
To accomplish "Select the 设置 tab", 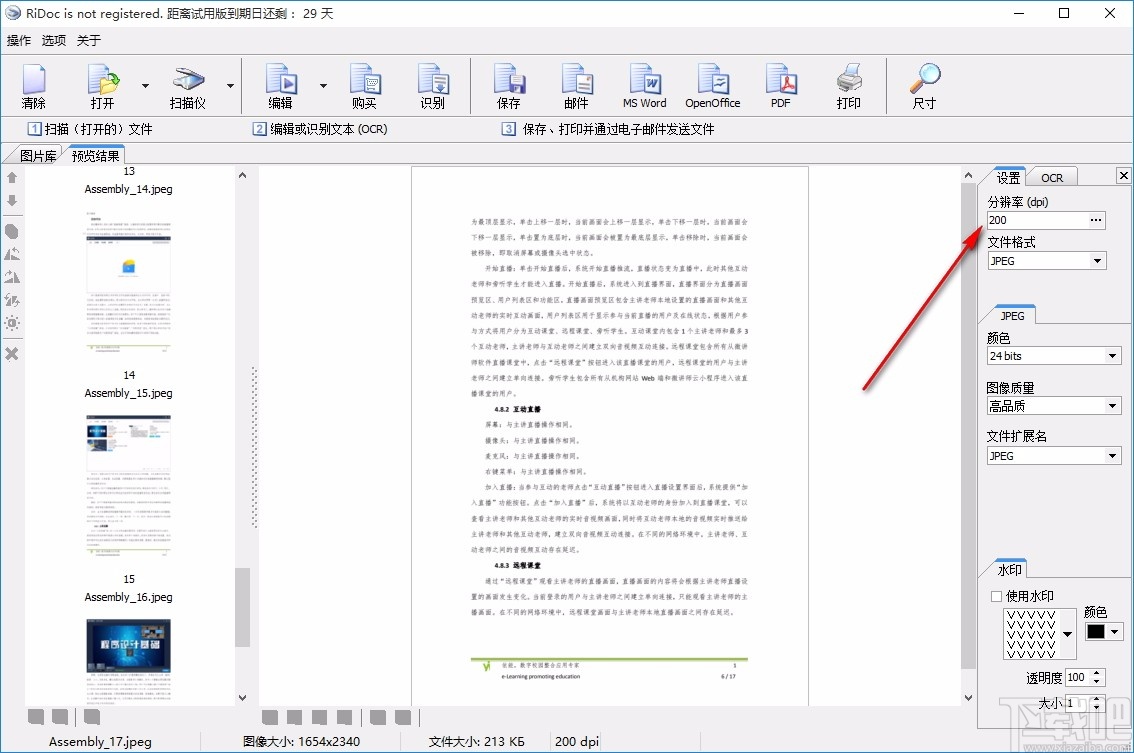I will 1008,177.
